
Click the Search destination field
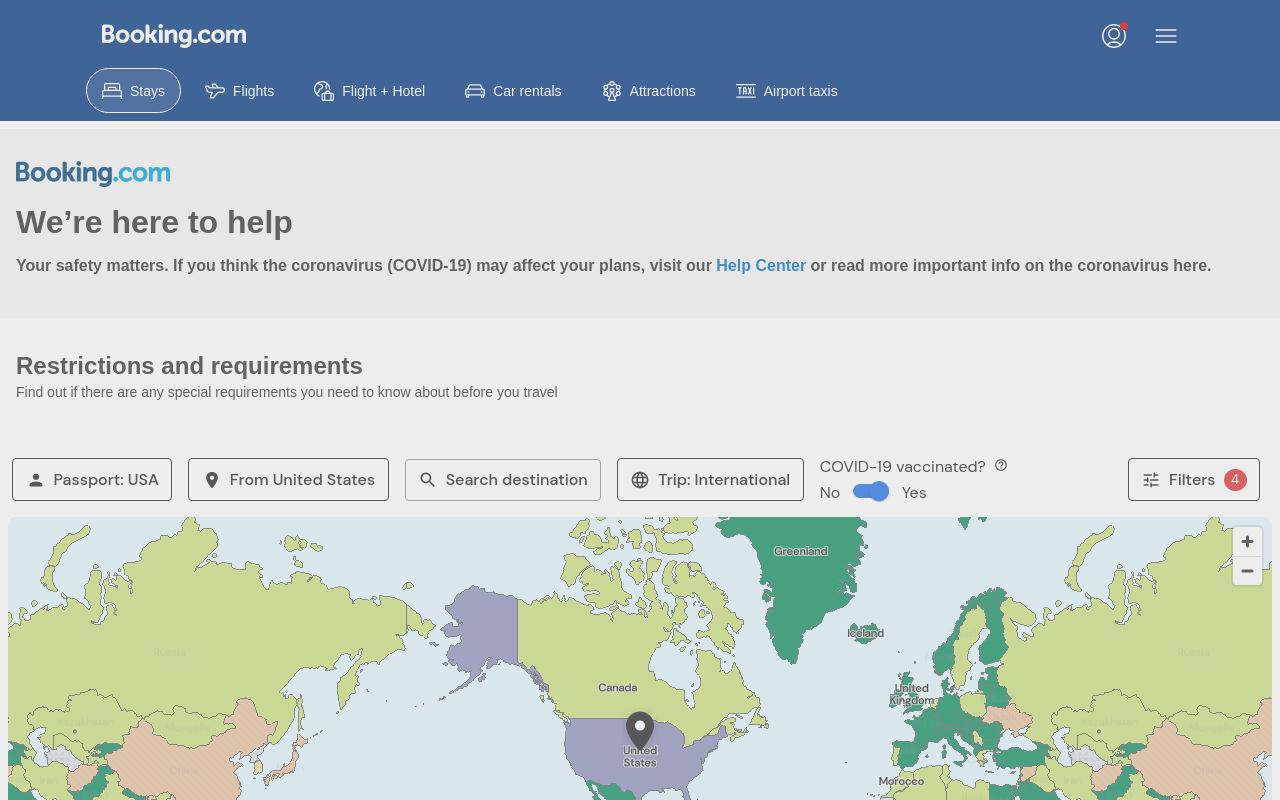[x=503, y=480]
